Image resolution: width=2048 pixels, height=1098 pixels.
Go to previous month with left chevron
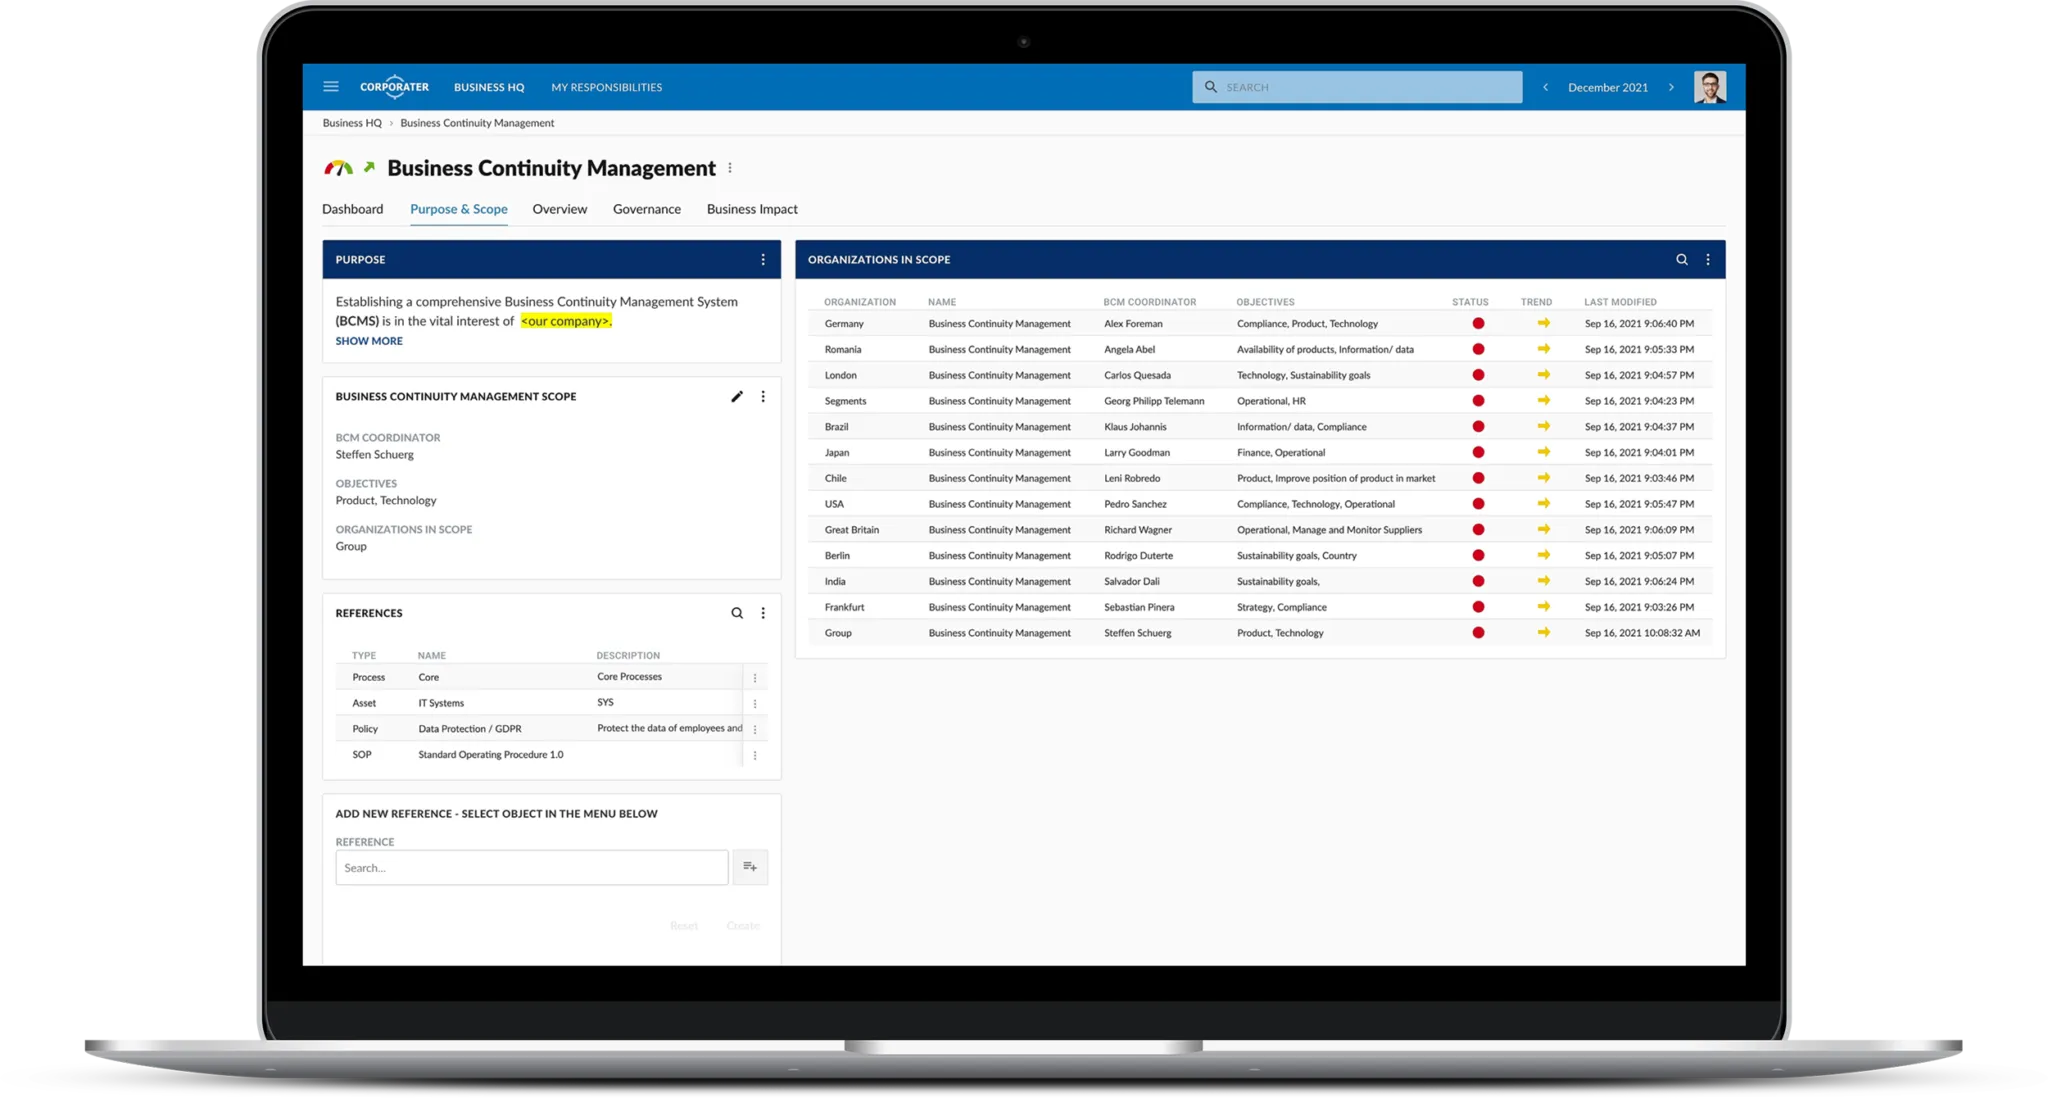tap(1546, 87)
